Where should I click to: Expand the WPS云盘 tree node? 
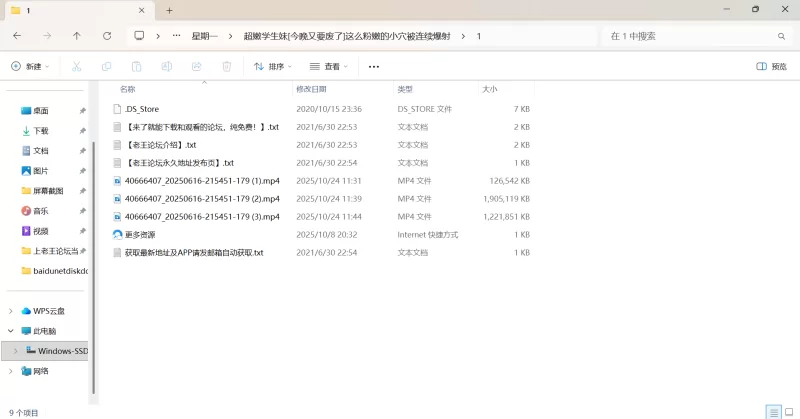[x=11, y=311]
